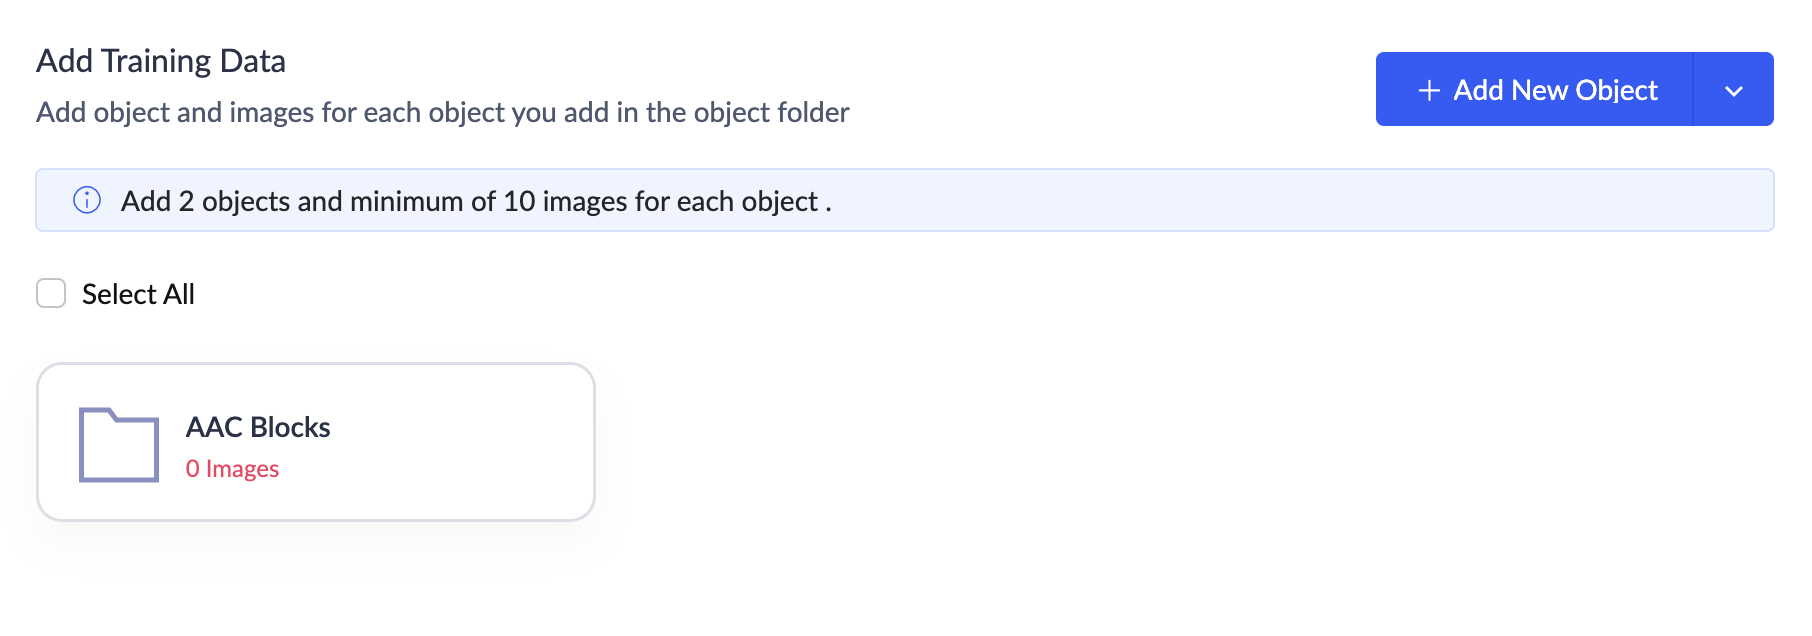
Task: Click the AAC Blocks folder icon
Action: click(x=119, y=445)
